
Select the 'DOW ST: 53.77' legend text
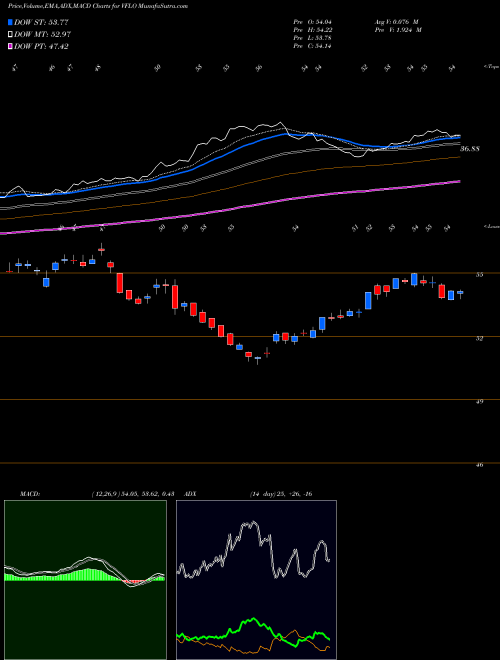pyautogui.click(x=41, y=22)
